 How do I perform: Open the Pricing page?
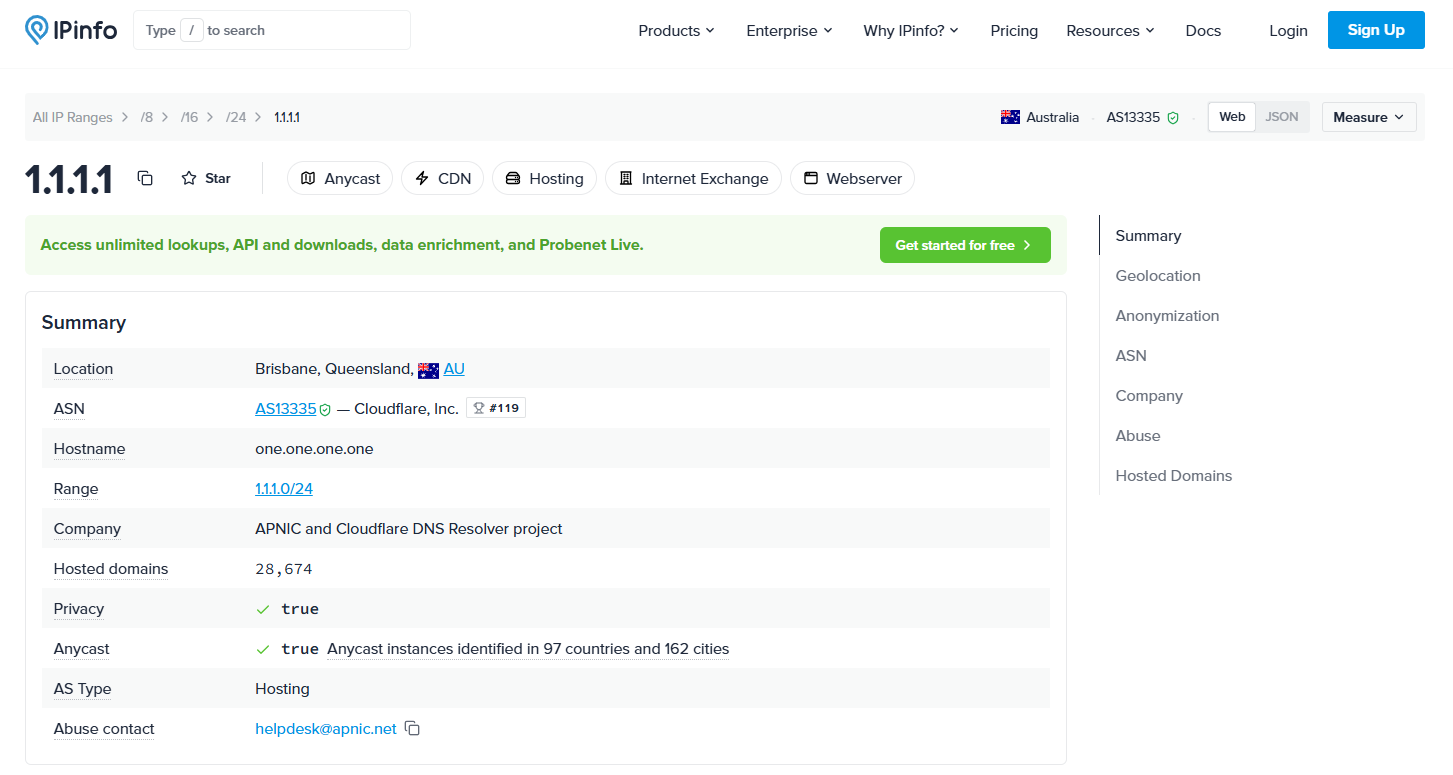coord(1014,30)
